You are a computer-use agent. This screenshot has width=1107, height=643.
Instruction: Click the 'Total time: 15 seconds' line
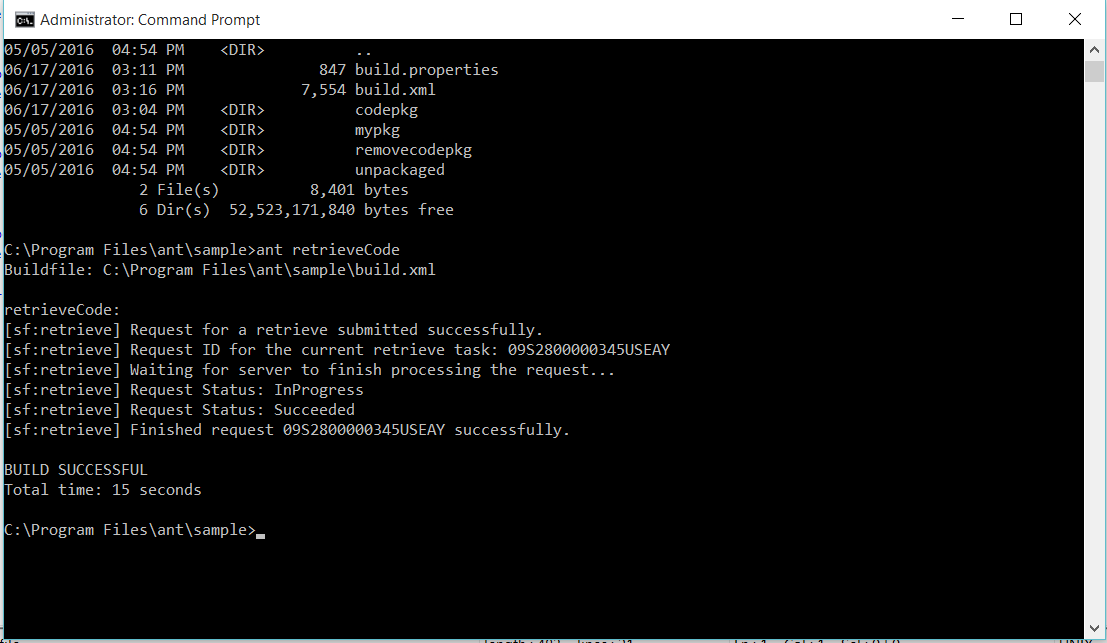[103, 490]
